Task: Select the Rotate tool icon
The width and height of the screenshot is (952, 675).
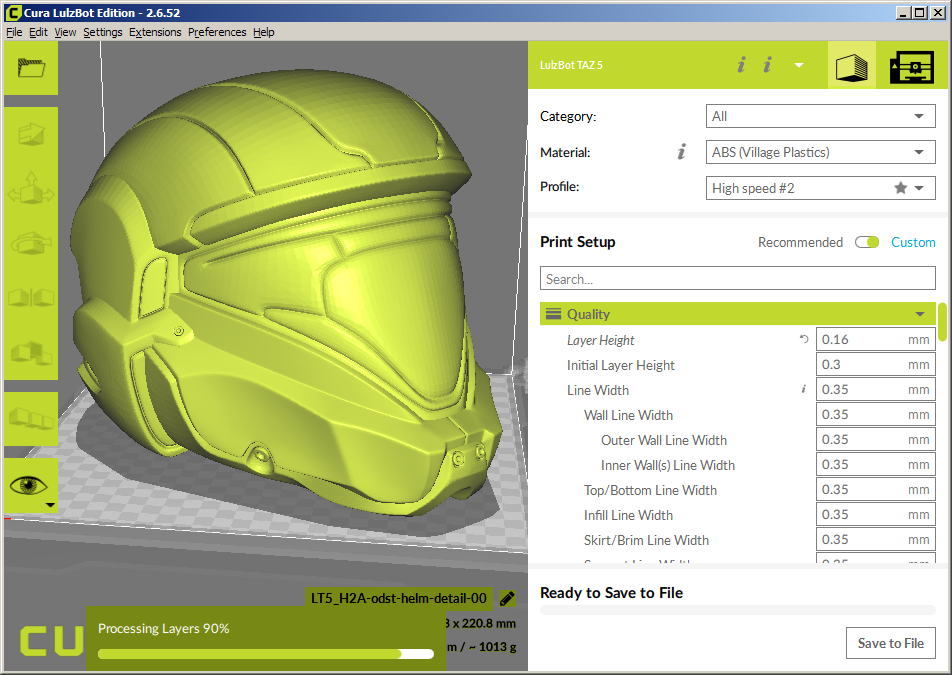Action: [31, 243]
